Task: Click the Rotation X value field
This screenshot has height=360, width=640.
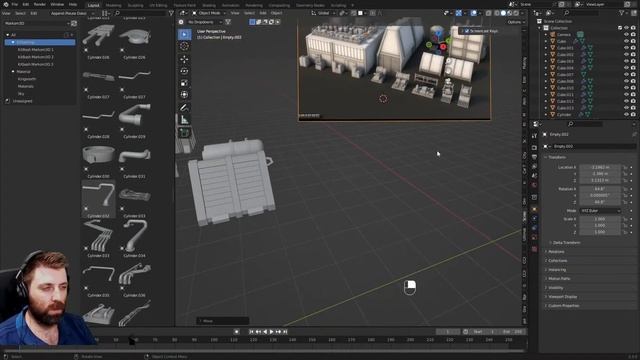Action: point(600,189)
